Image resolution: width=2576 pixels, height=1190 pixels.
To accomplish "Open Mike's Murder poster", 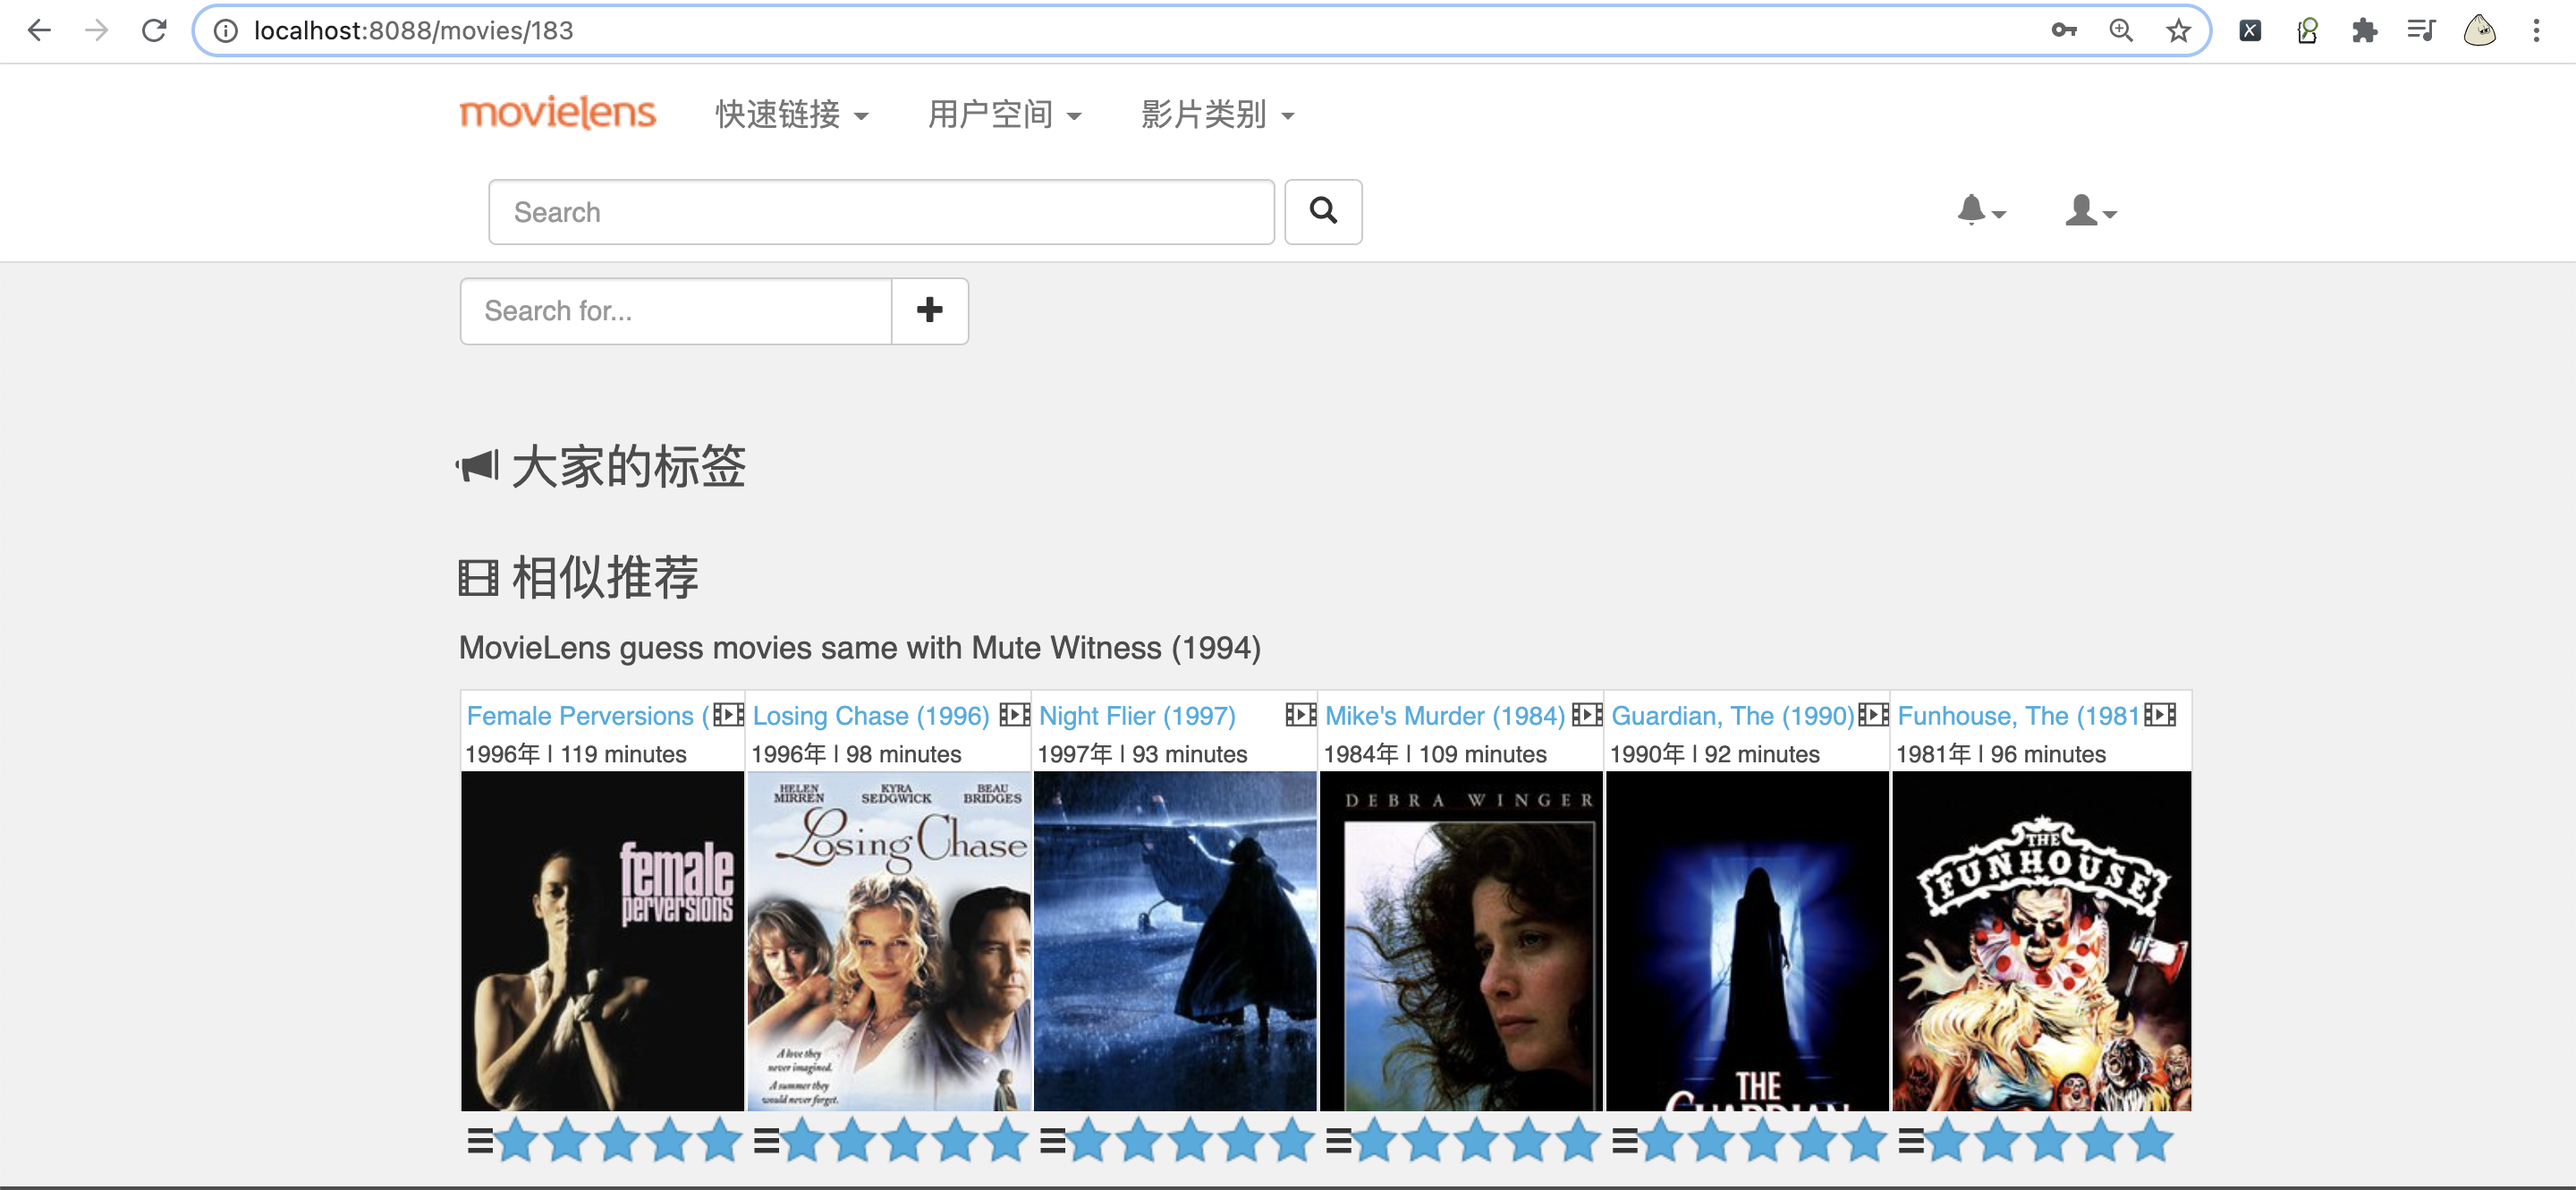I will pyautogui.click(x=1460, y=940).
